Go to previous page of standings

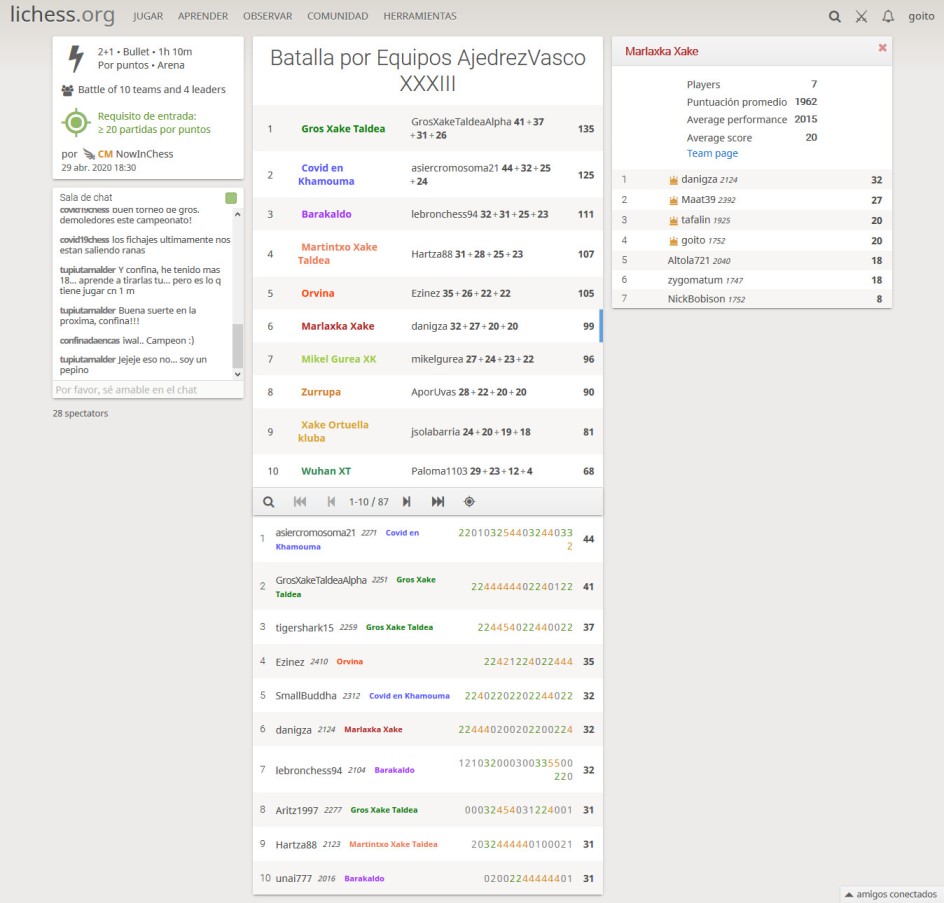pos(331,502)
